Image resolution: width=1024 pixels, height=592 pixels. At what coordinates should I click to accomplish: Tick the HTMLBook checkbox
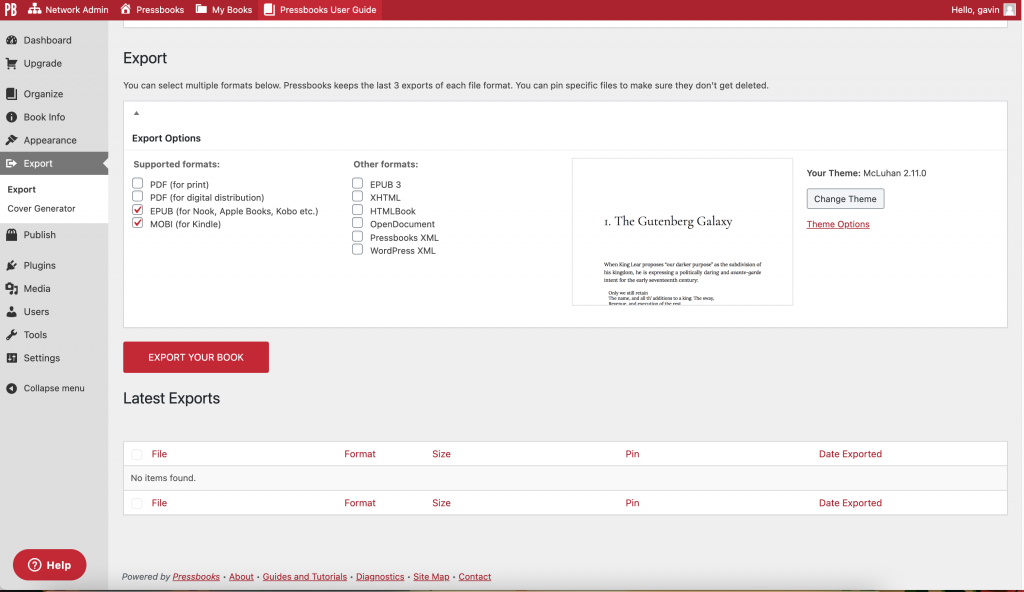pos(357,210)
